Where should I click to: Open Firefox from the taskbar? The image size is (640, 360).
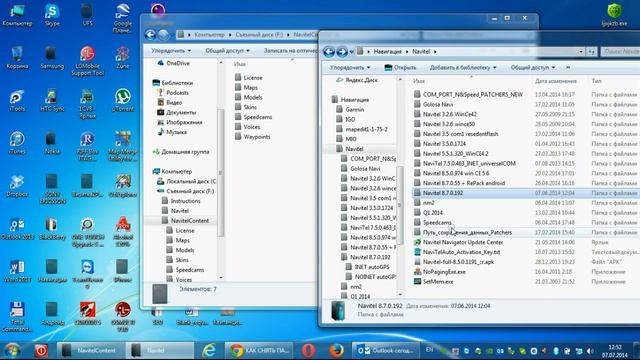(x=336, y=350)
